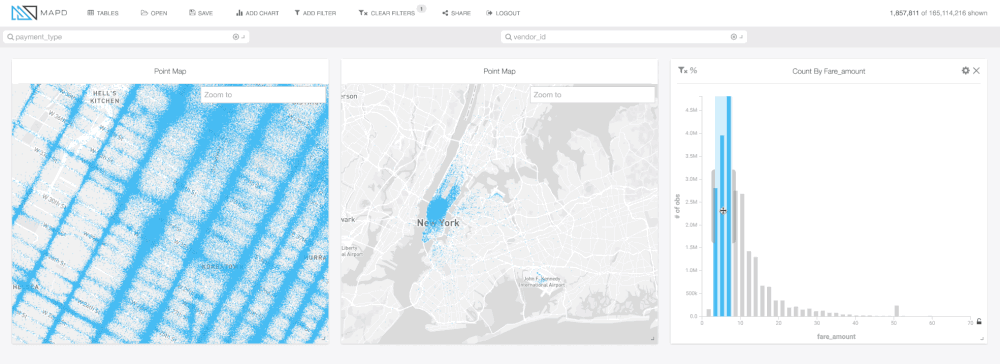
Task: Clear the payment_type search field
Action: 235,37
